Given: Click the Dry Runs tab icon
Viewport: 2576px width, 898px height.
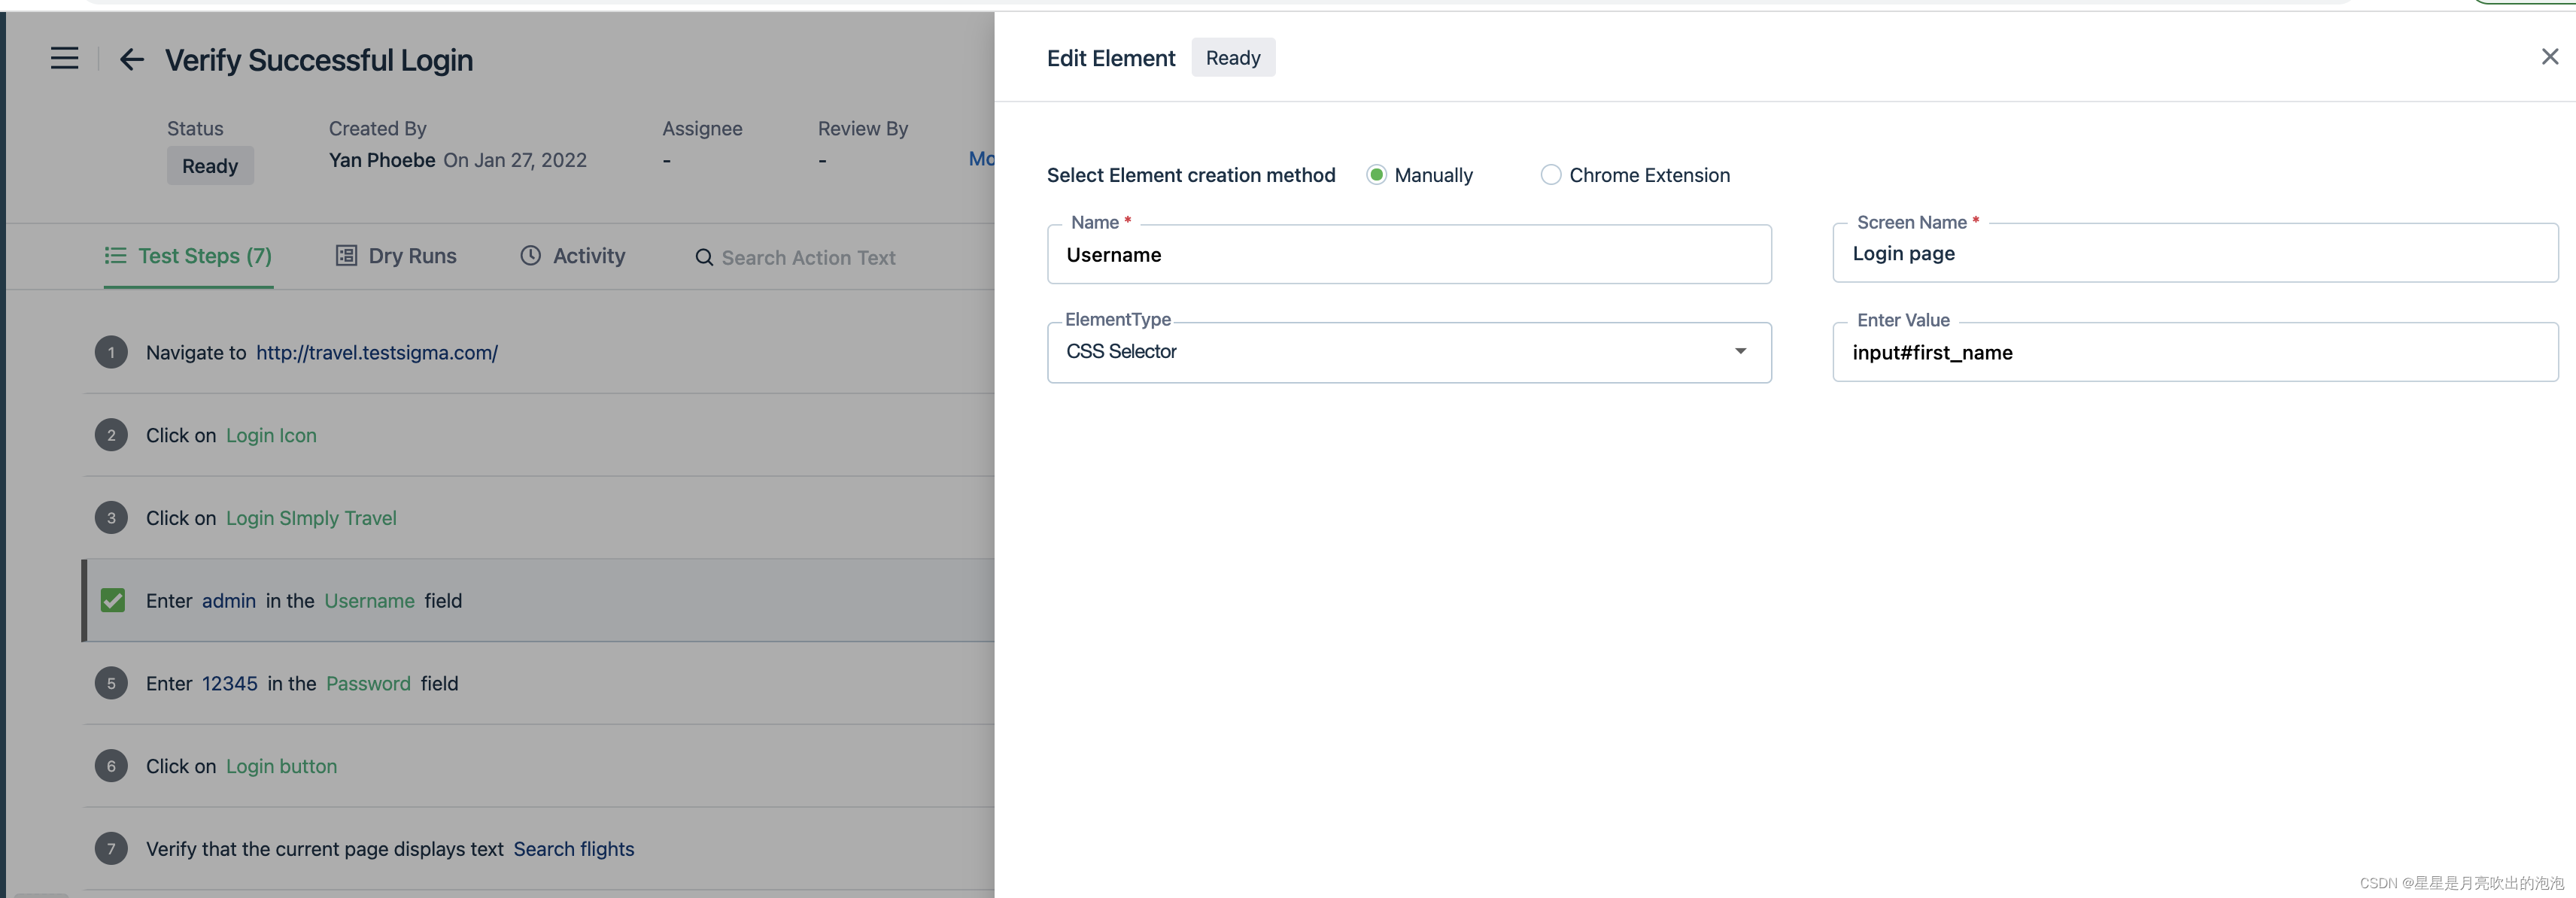Looking at the screenshot, I should point(346,256).
